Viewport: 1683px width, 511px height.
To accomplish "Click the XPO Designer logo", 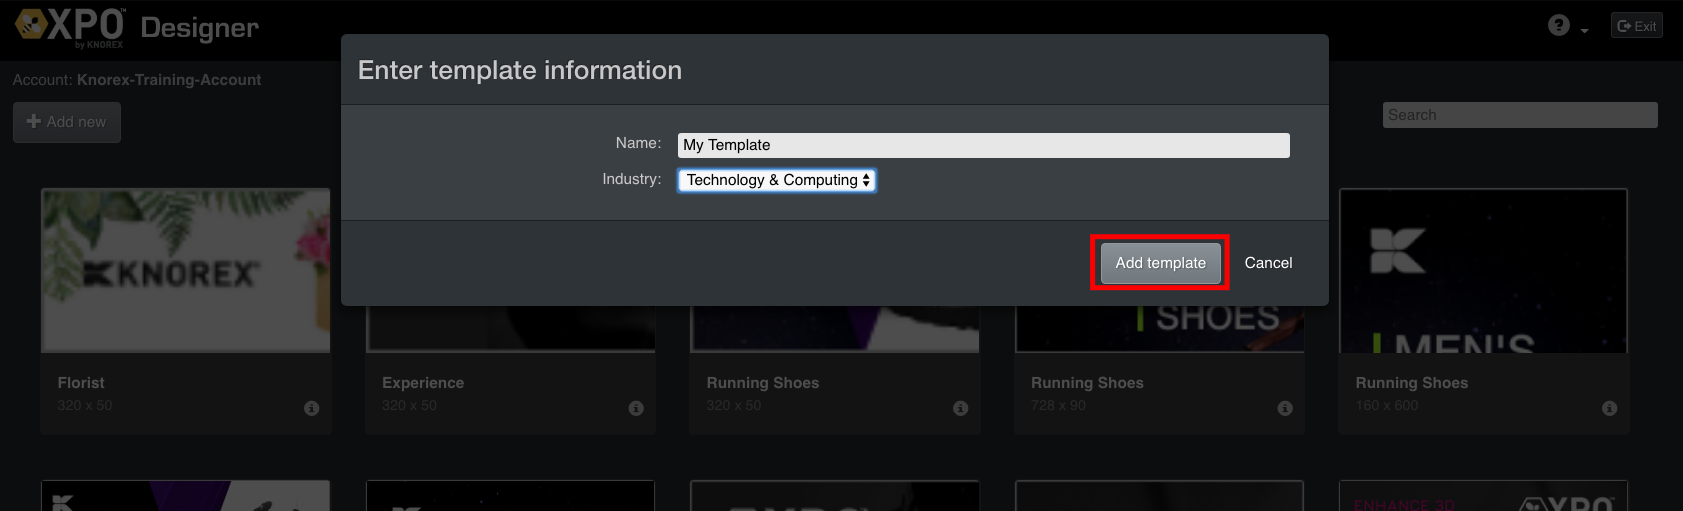I will pyautogui.click(x=136, y=27).
